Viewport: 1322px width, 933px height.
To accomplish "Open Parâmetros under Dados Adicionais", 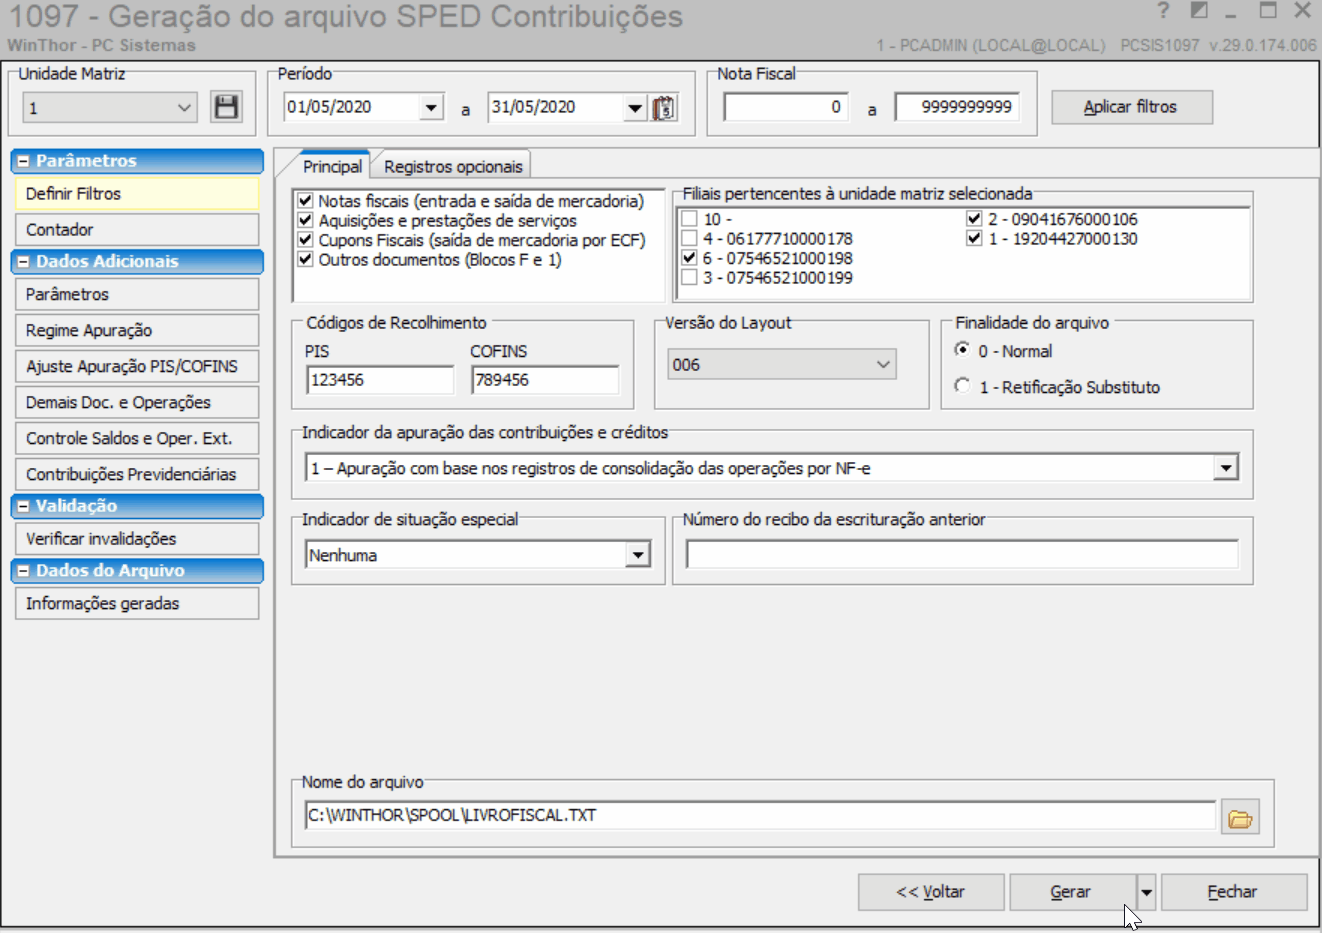I will pyautogui.click(x=137, y=295).
